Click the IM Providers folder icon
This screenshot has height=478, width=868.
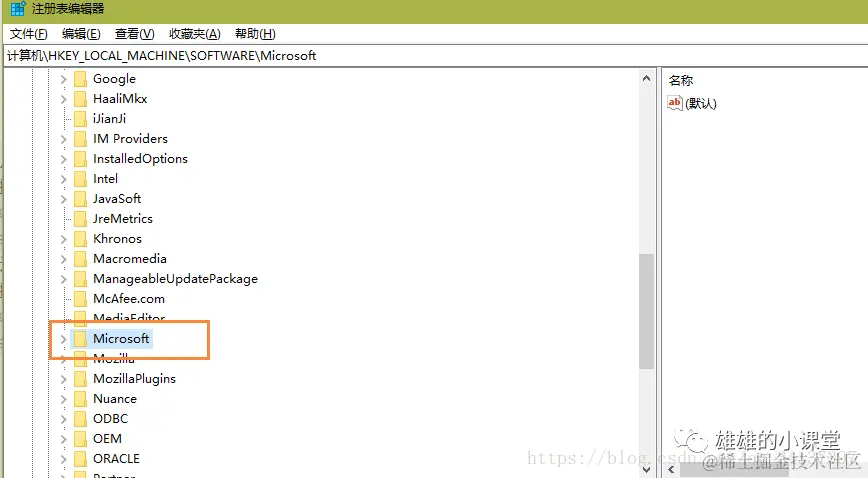80,139
